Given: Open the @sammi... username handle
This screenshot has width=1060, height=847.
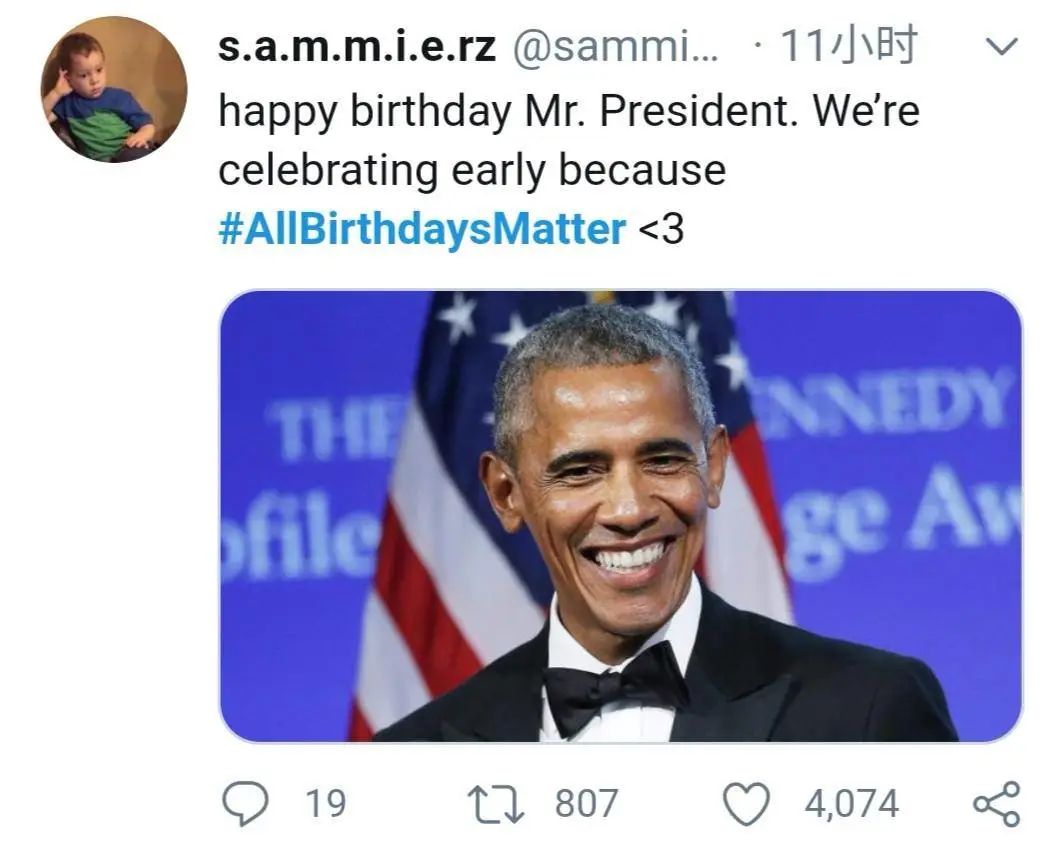Looking at the screenshot, I should [x=616, y=47].
